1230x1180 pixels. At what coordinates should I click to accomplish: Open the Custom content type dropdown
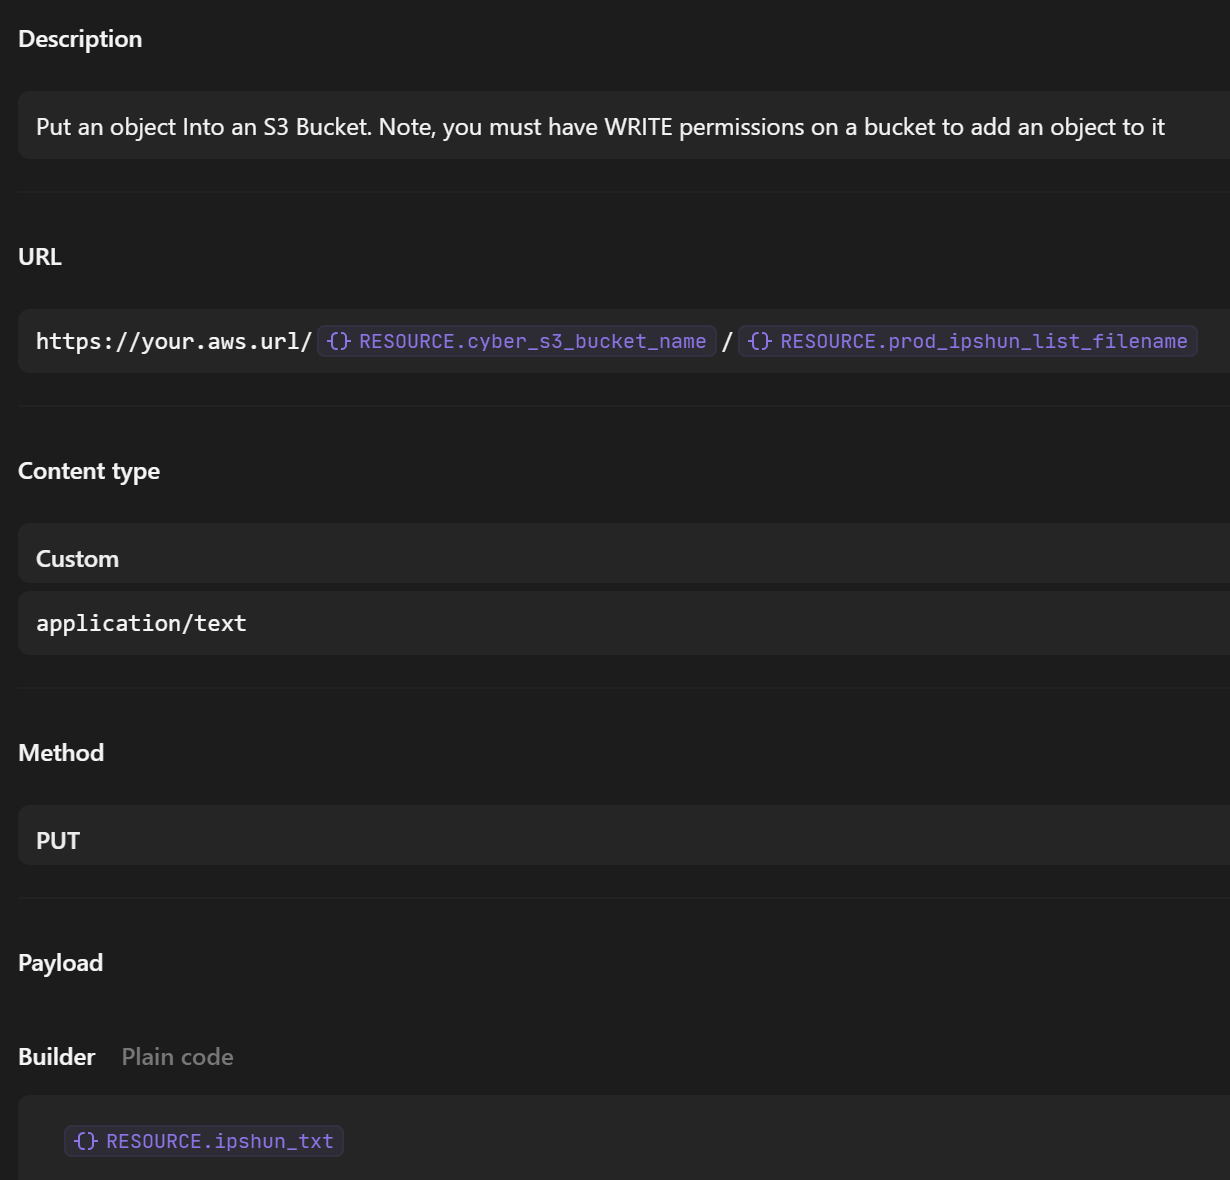pyautogui.click(x=620, y=559)
